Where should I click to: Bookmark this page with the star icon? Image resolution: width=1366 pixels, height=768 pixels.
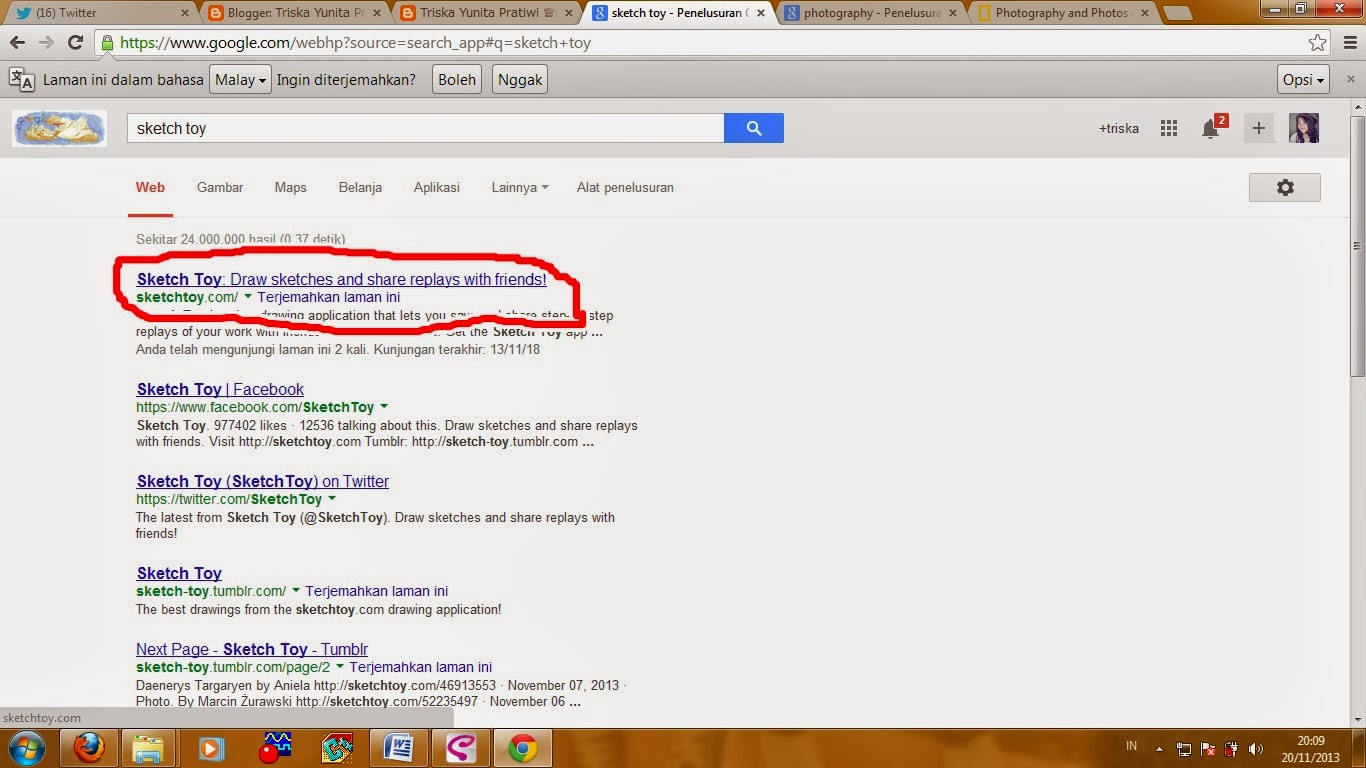pyautogui.click(x=1318, y=43)
